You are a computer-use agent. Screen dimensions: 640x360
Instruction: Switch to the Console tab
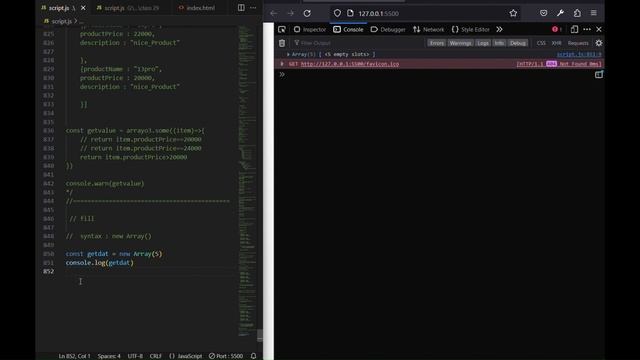click(x=348, y=29)
